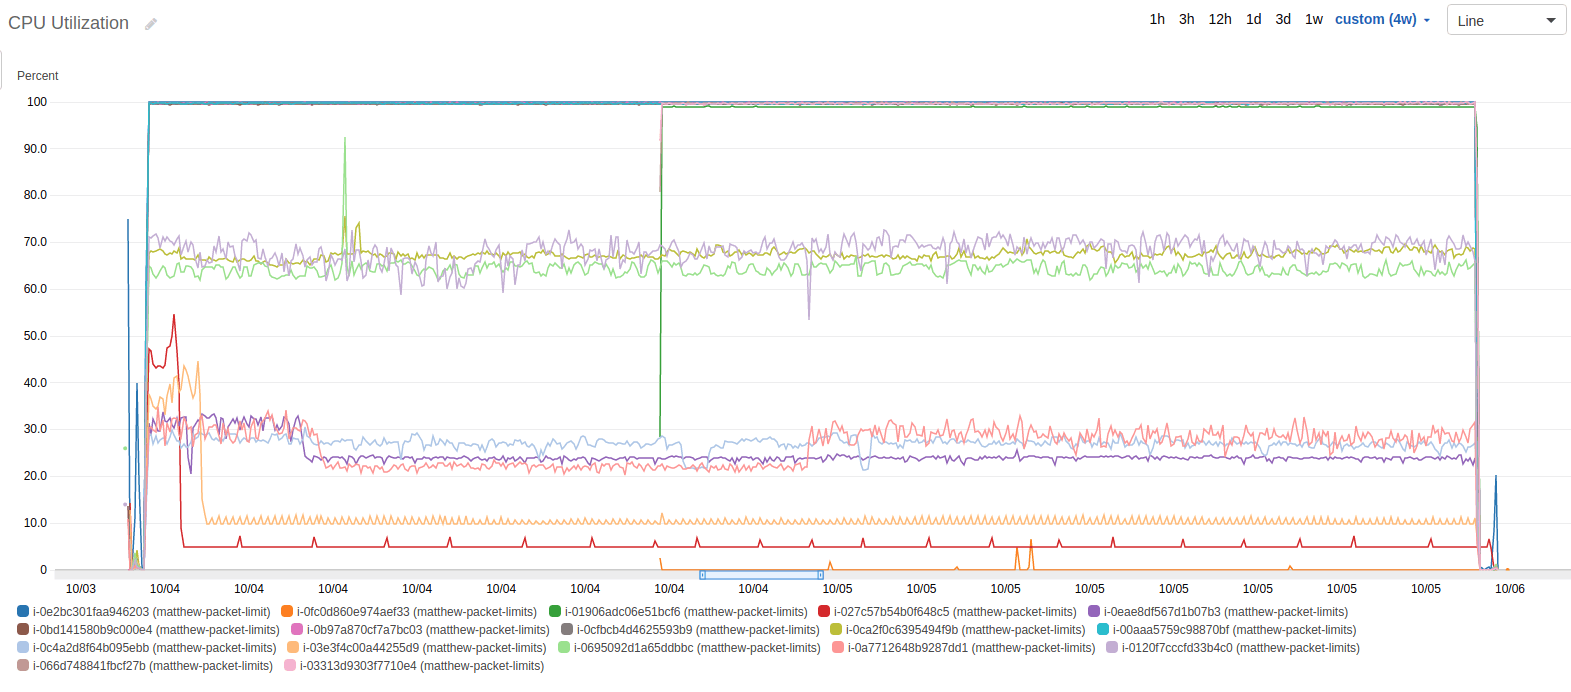Click the pink swatch for i-0b97a870cf7a7bc03
The image size is (1571, 692).
[x=297, y=630]
